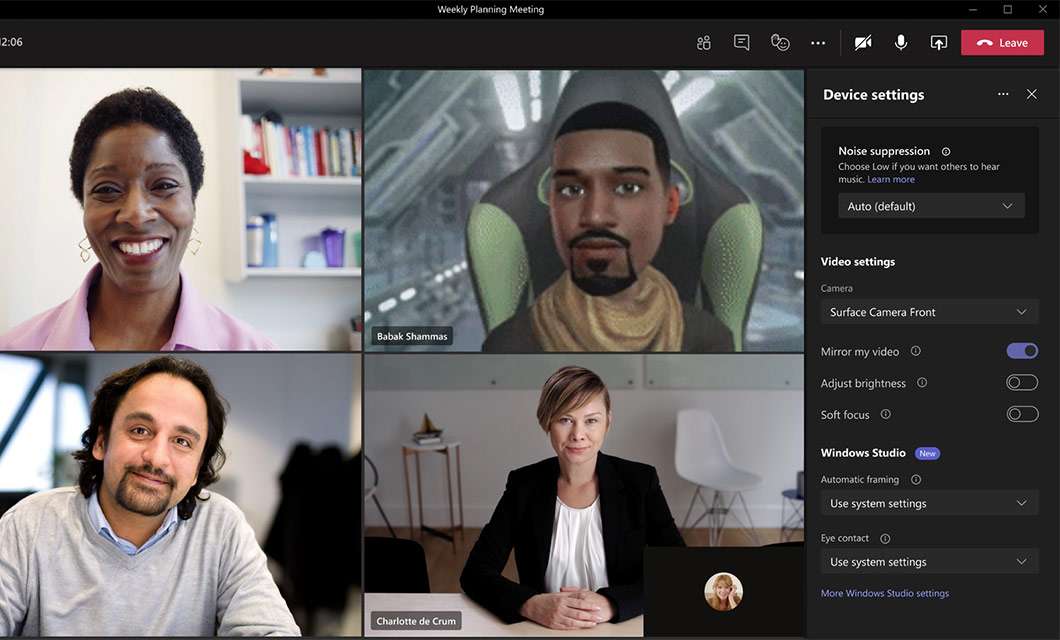The image size is (1060, 640).
Task: Open More actions ellipsis in meeting toolbar
Action: pyautogui.click(x=818, y=43)
